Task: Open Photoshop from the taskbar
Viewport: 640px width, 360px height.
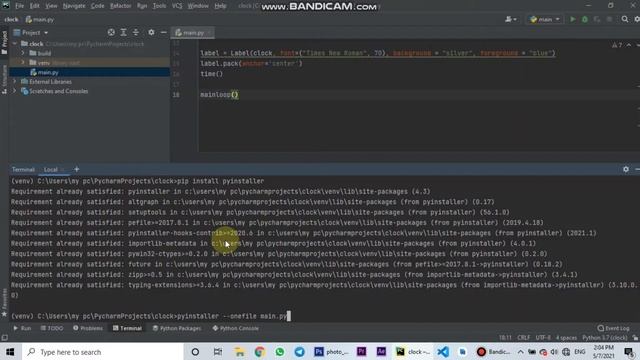Action: (x=331, y=352)
